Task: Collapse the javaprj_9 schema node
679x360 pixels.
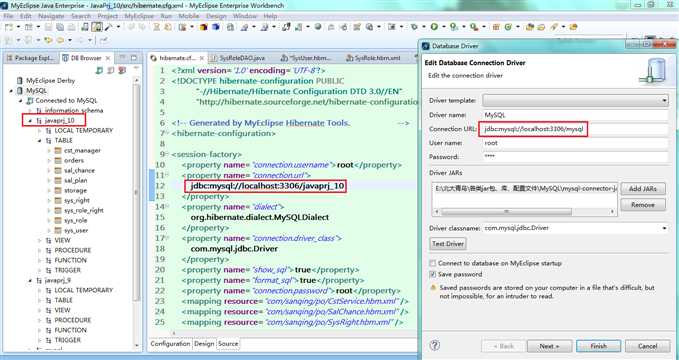Action: 30,280
